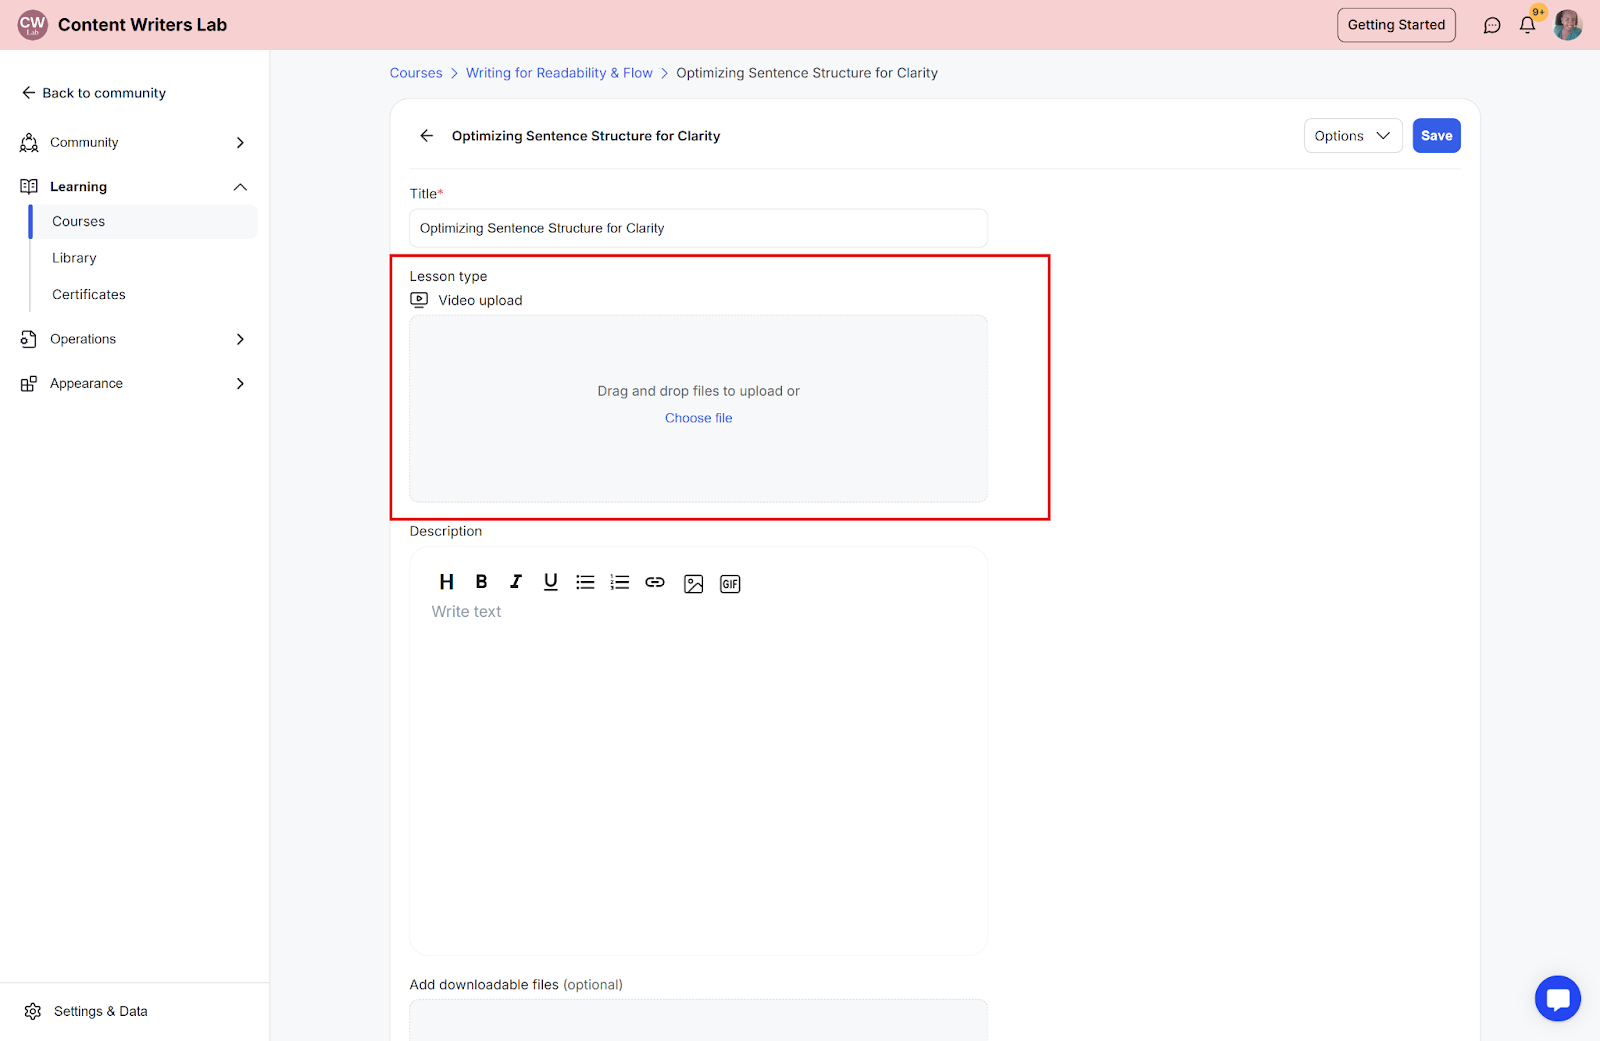Image resolution: width=1600 pixels, height=1041 pixels.
Task: Click the Appearance icon in sidebar
Action: click(x=29, y=384)
